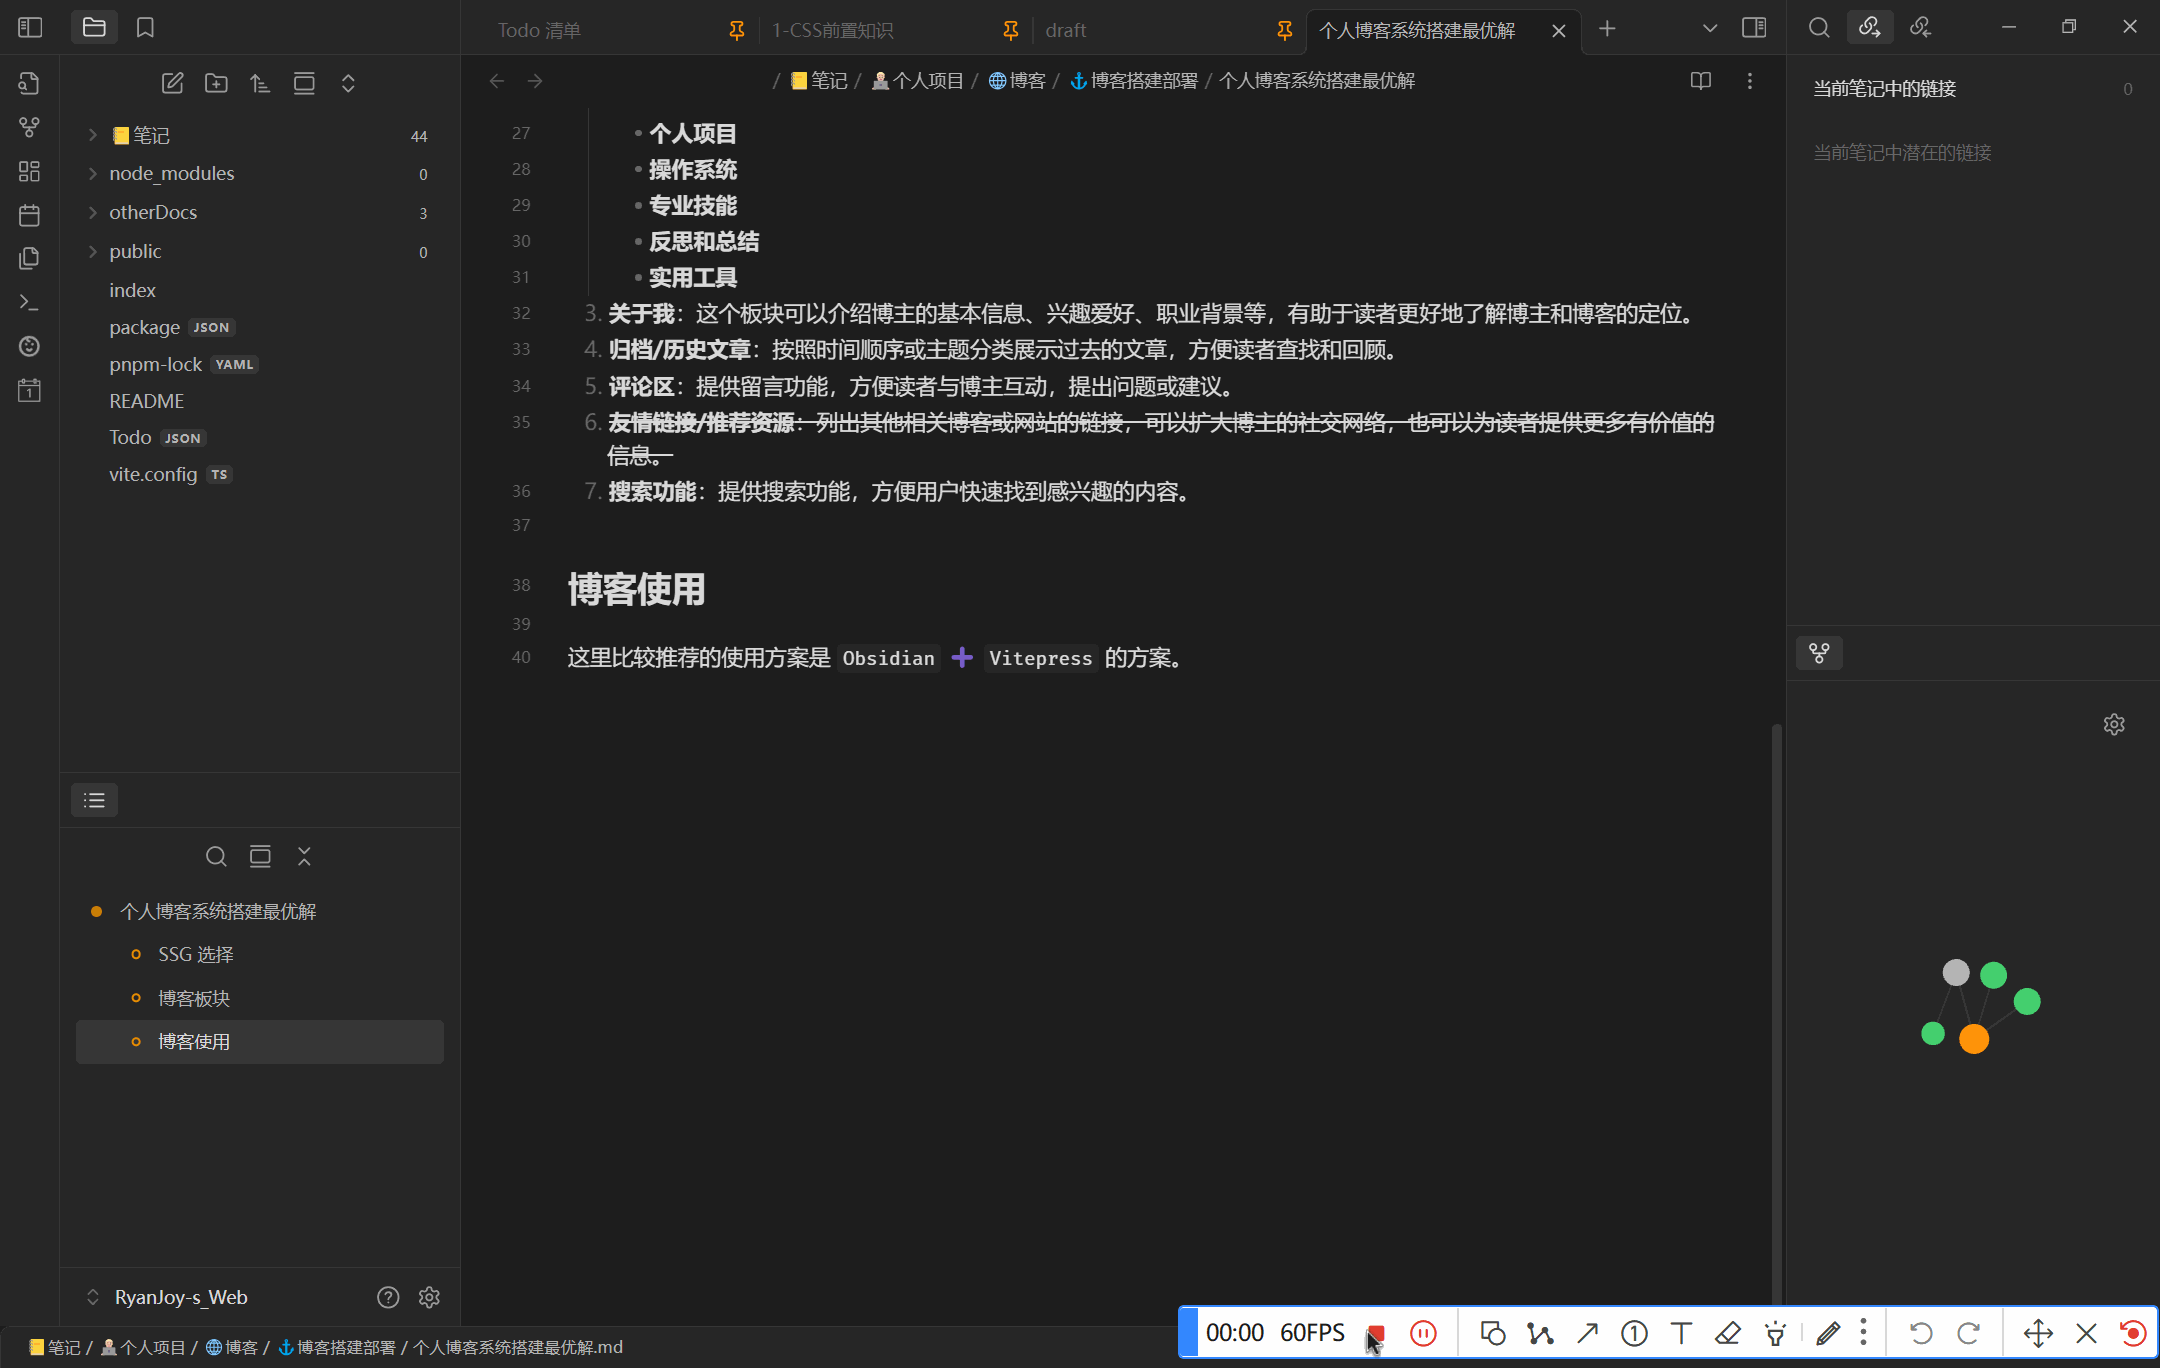Viewport: 2160px width, 1368px height.
Task: Open the graph view ribbon icon
Action: (x=29, y=127)
